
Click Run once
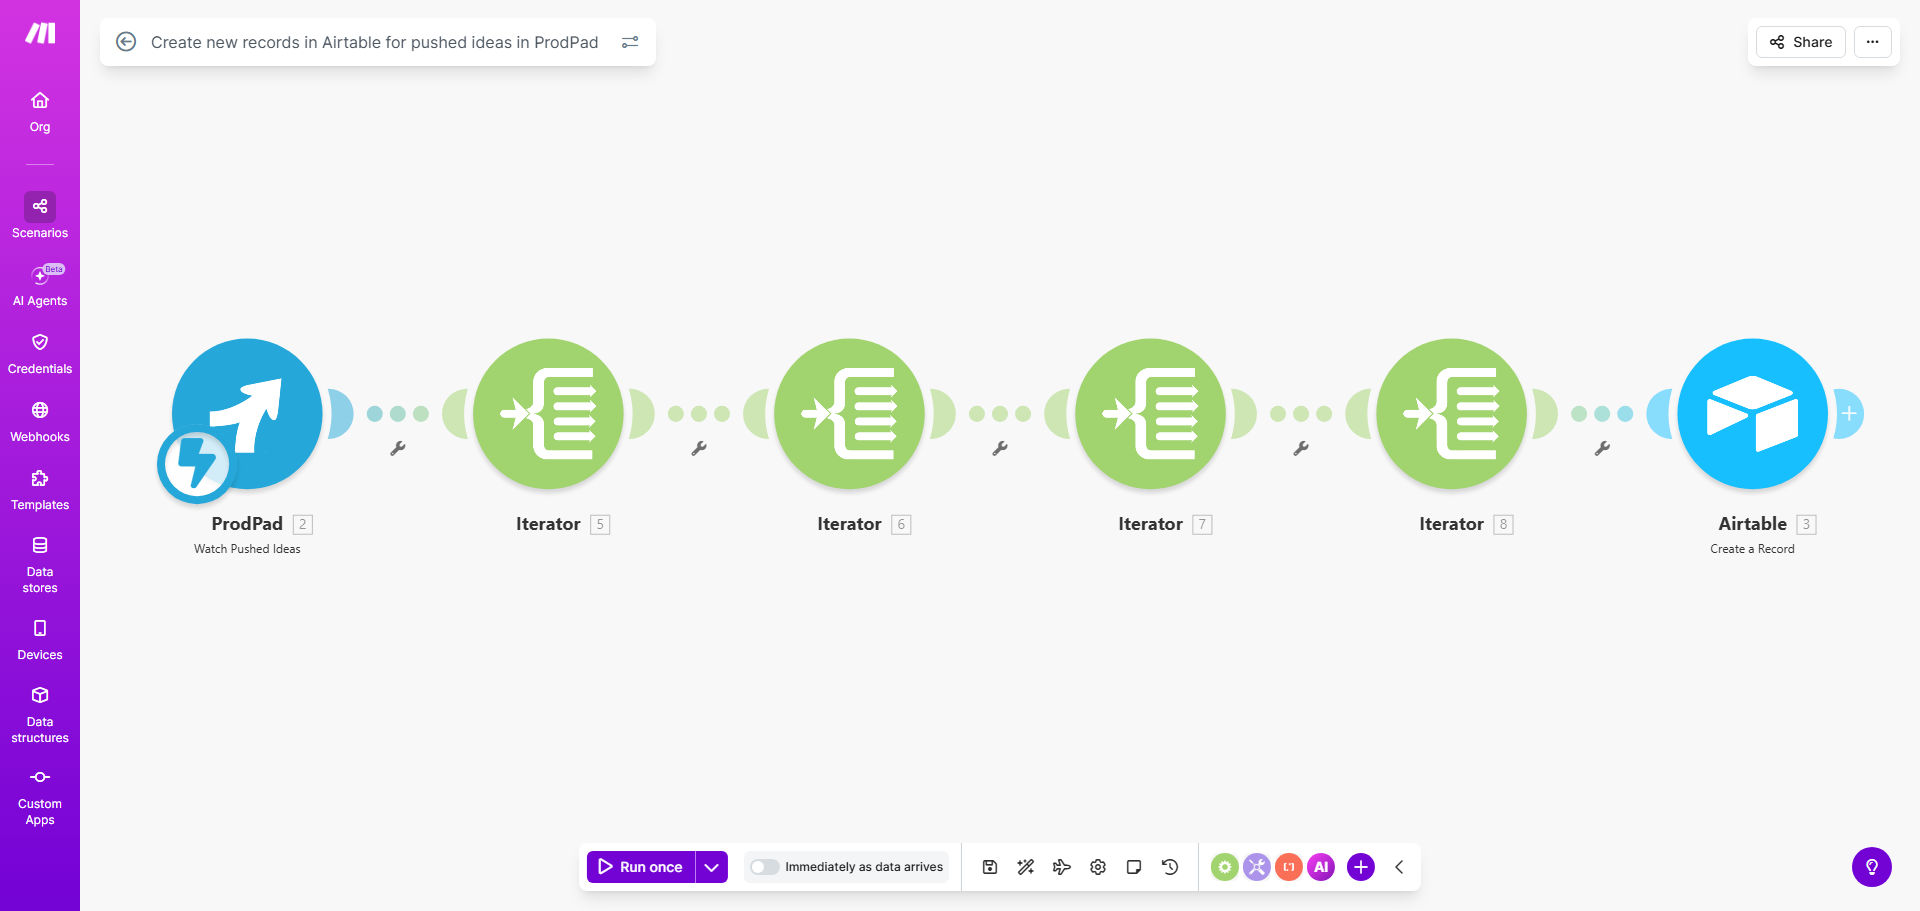pyautogui.click(x=641, y=867)
